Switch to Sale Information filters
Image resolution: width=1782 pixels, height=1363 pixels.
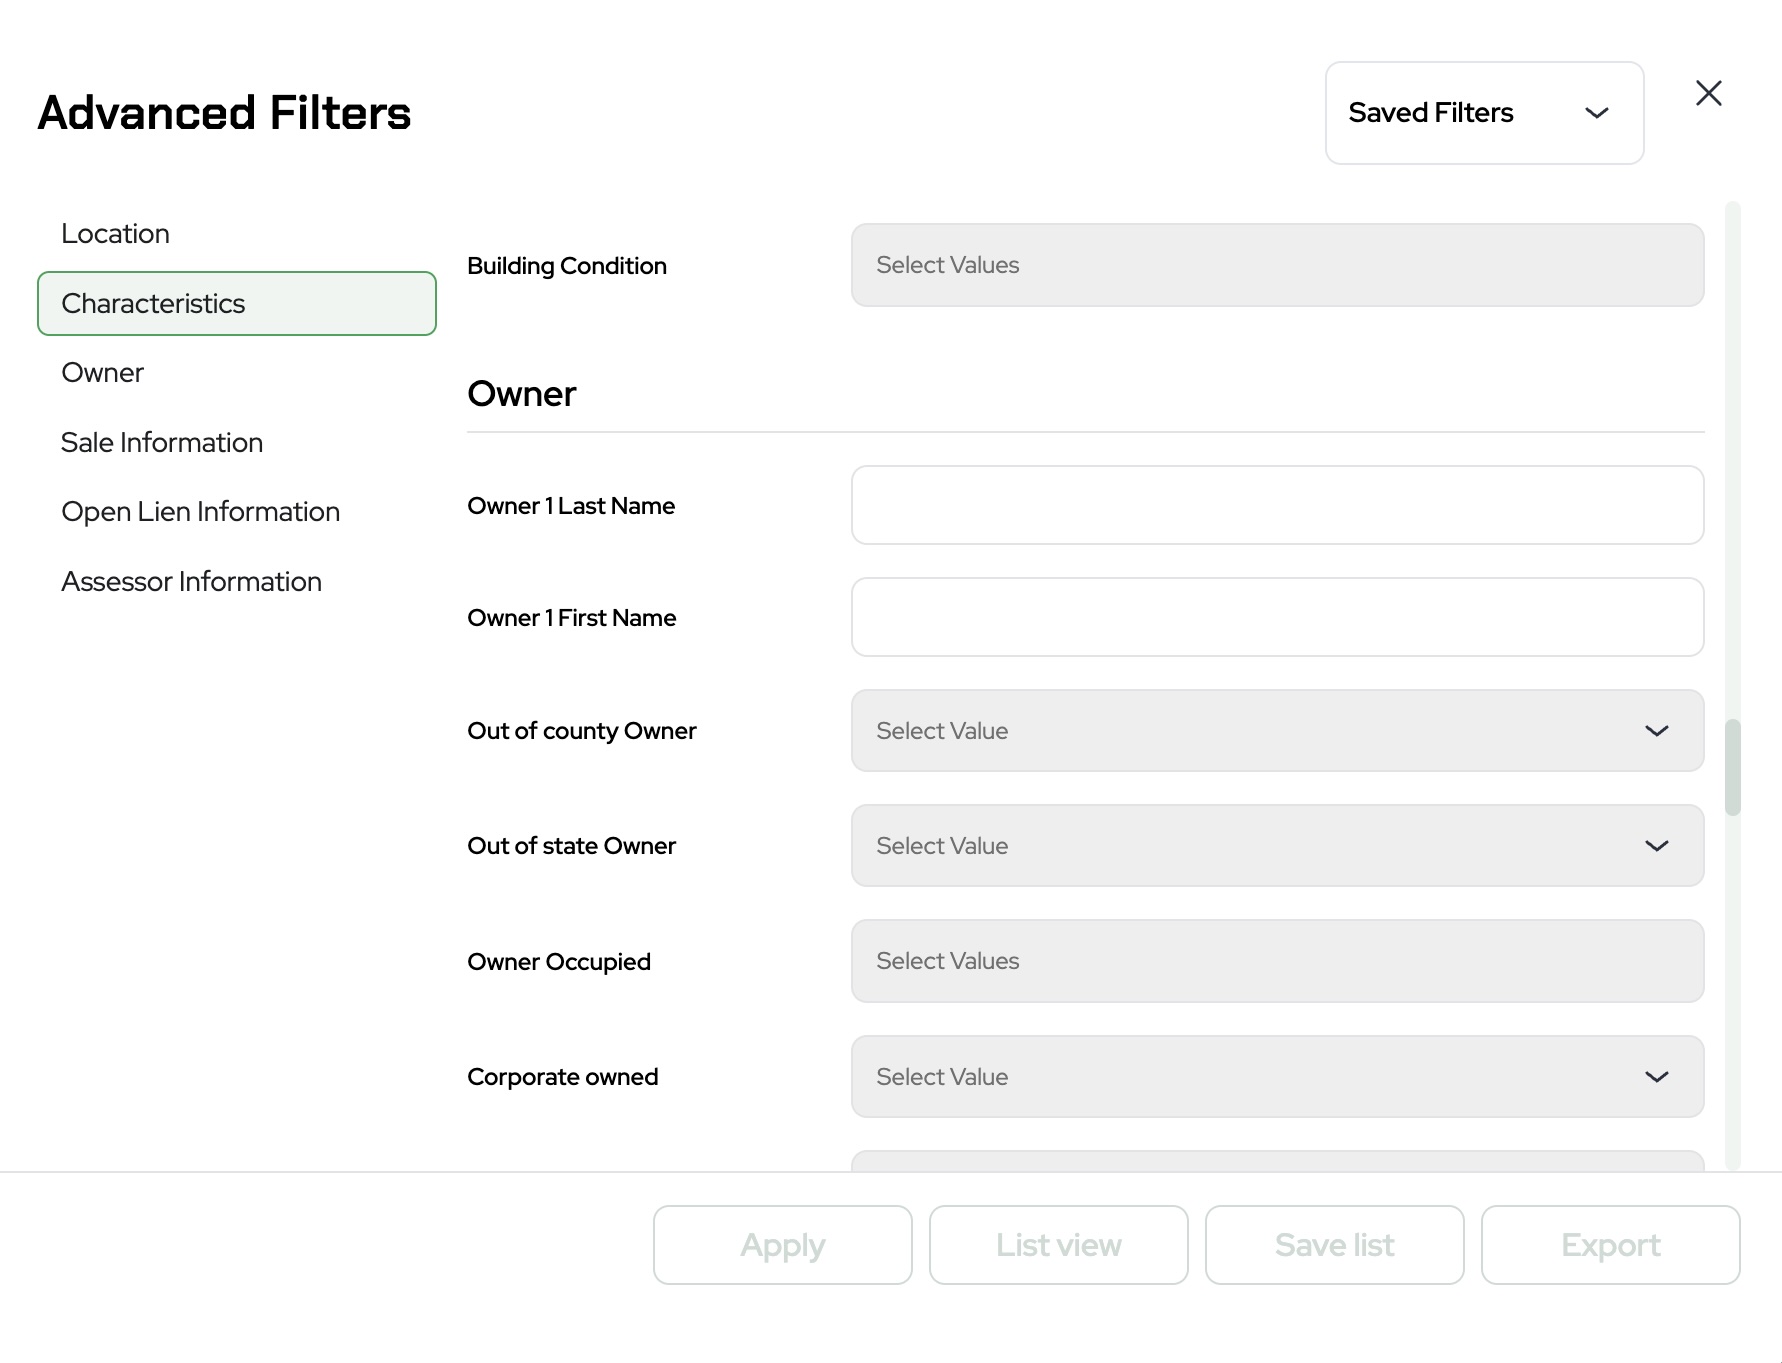(x=162, y=443)
